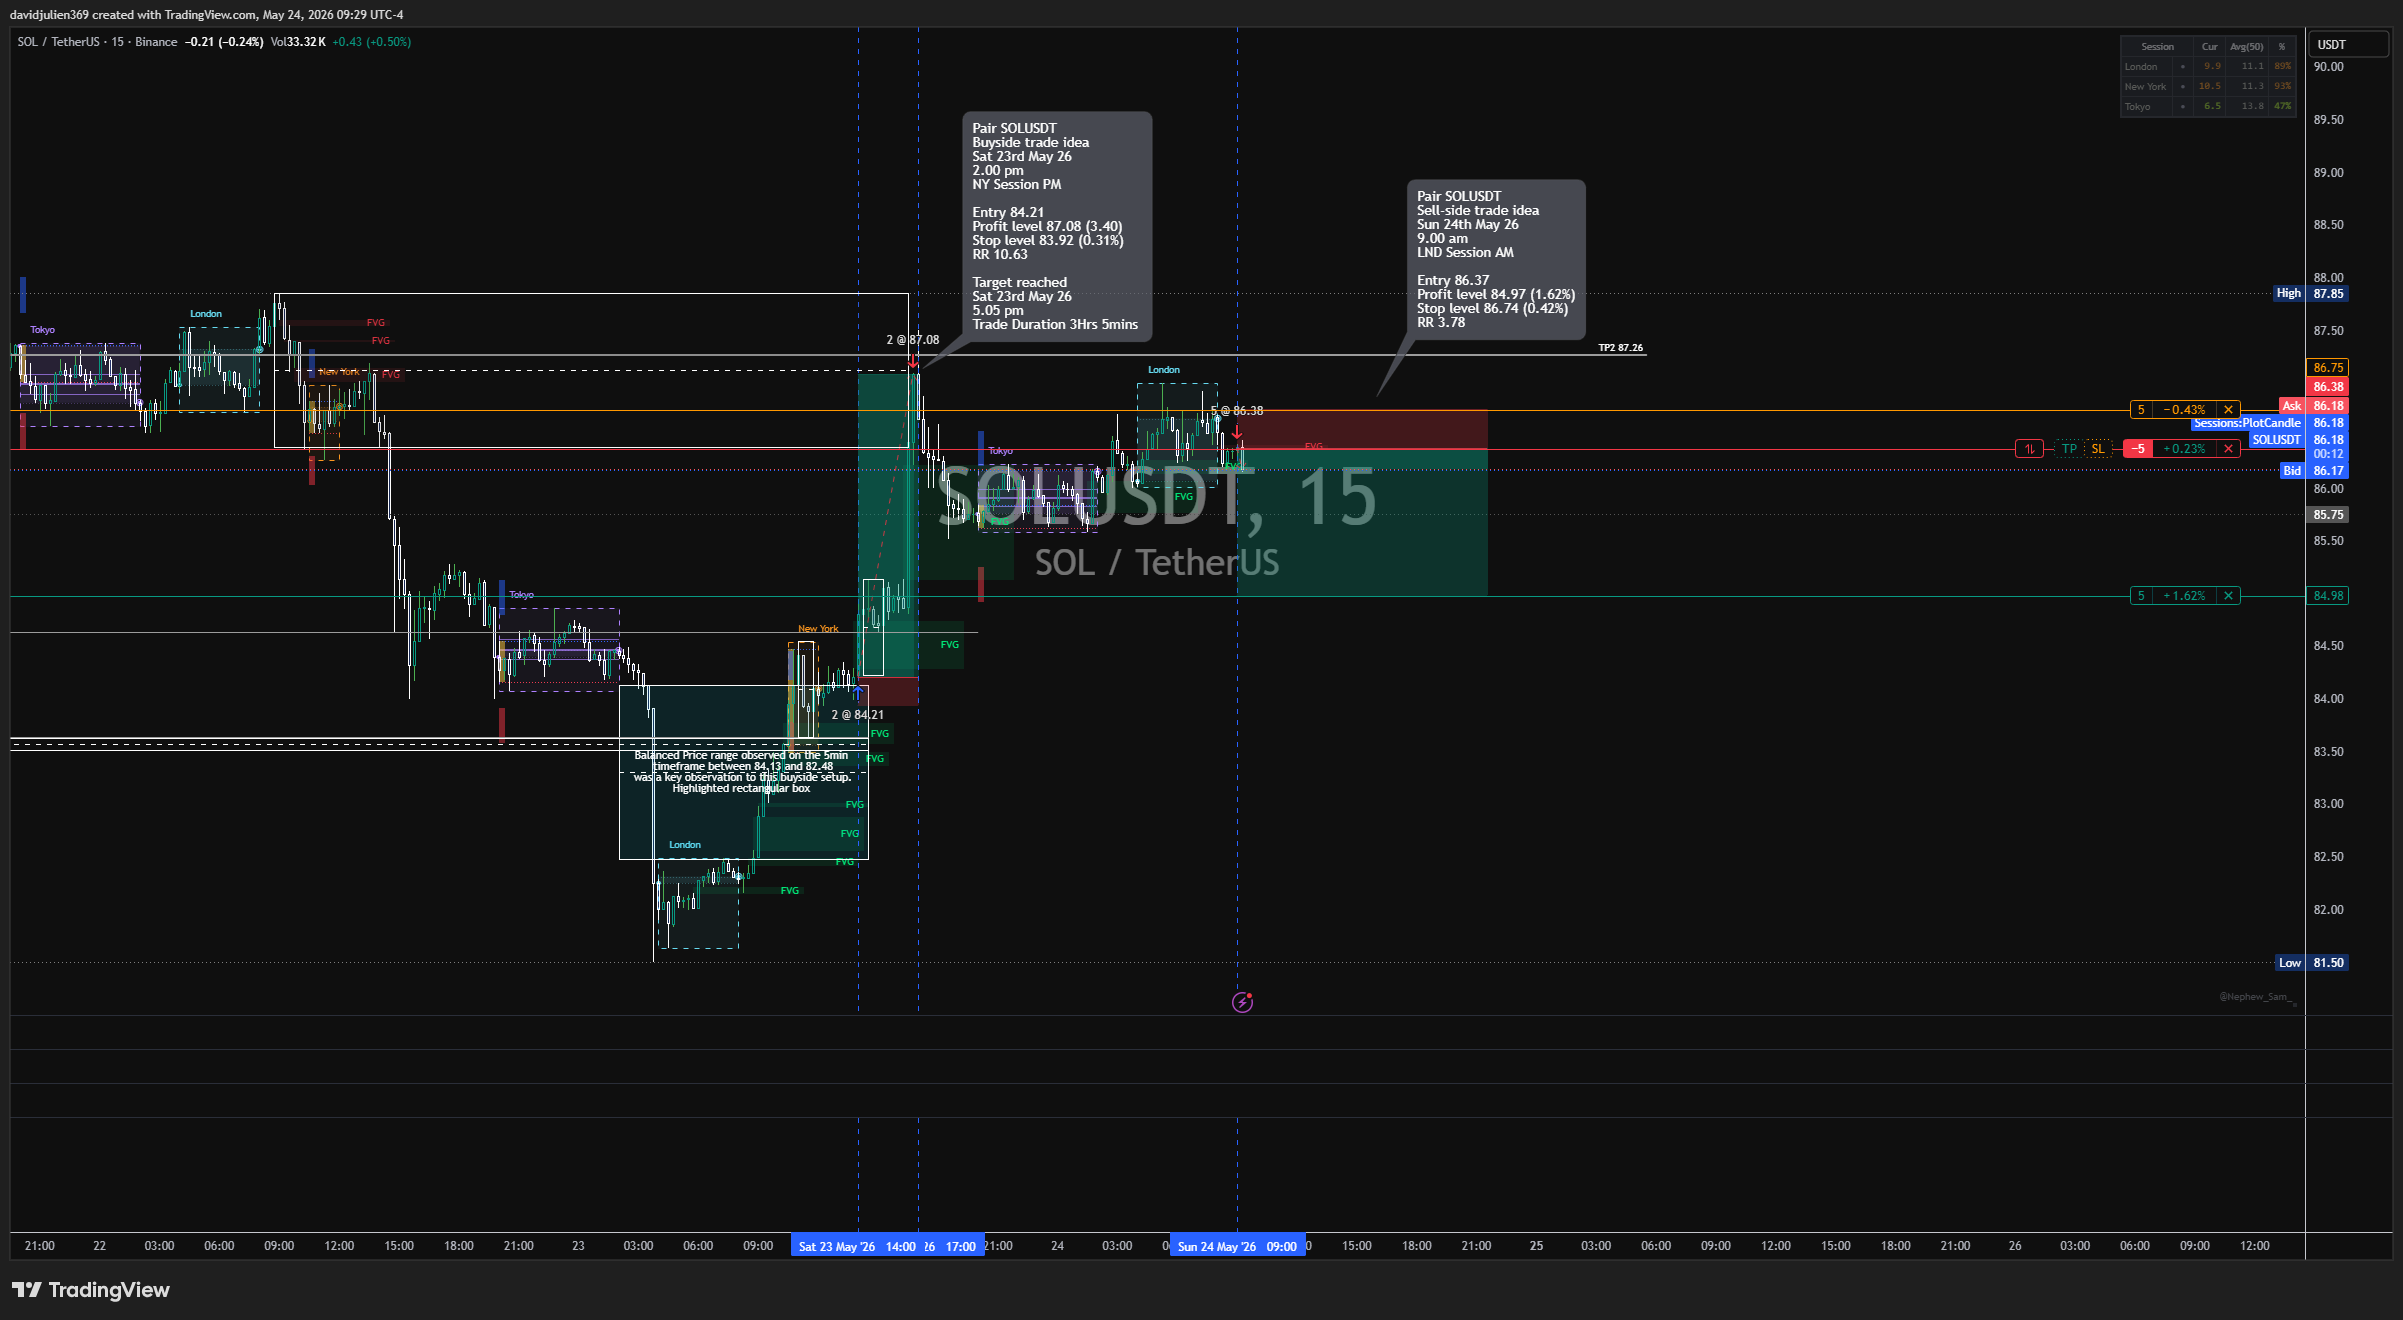Click the red -5 position quantity label
The image size is (2403, 1320).
pos(2137,449)
